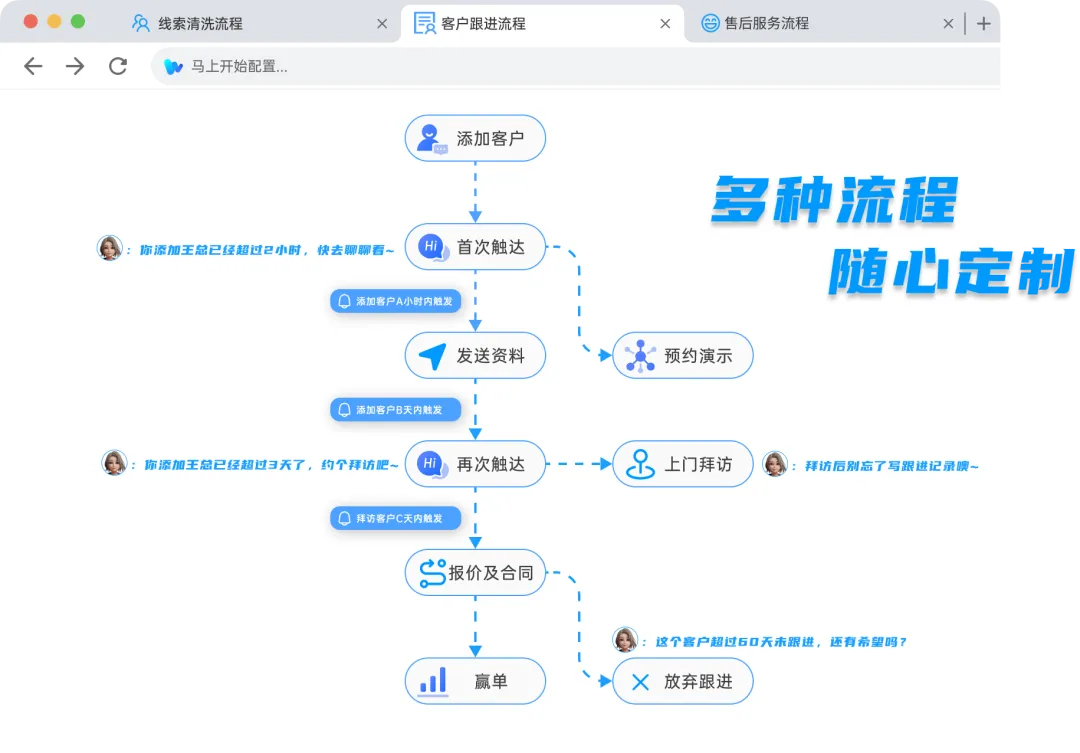Screen dimensions: 1080x753
Task: Click avatar beside 拜访后别忘了写跟进记录 message
Action: click(x=775, y=464)
